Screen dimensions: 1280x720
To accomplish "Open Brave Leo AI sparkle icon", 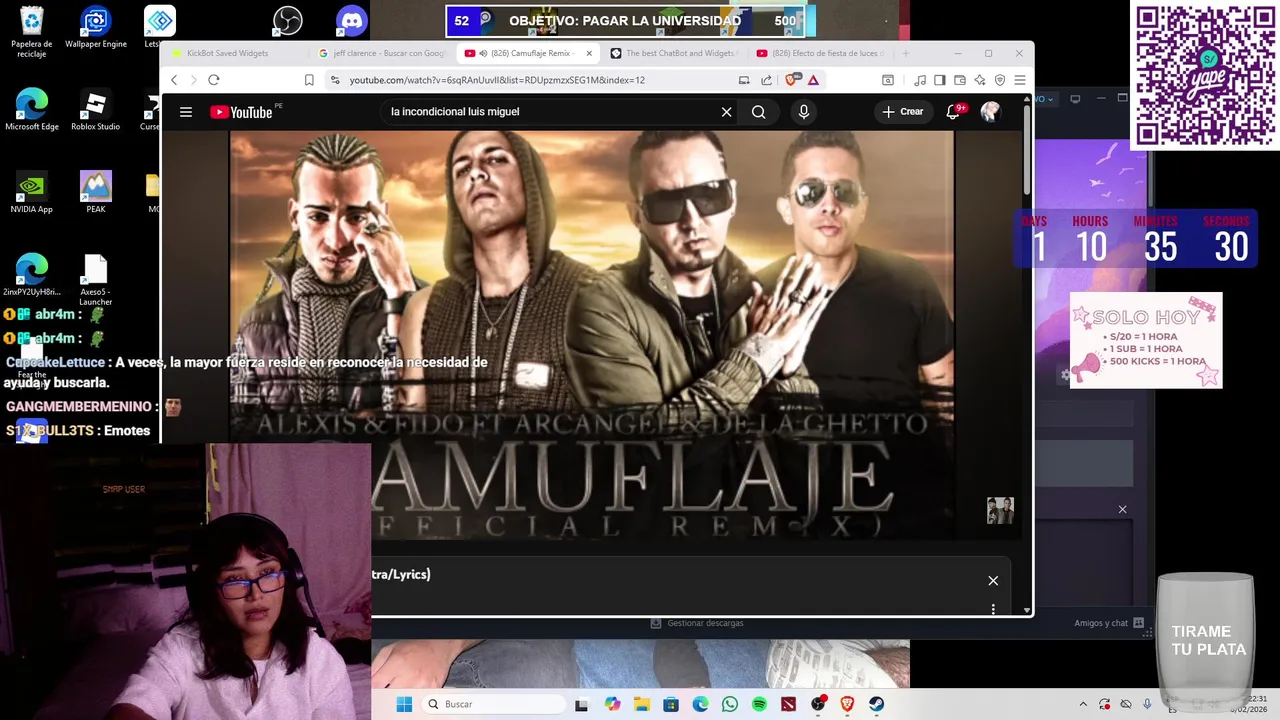I will pyautogui.click(x=980, y=80).
